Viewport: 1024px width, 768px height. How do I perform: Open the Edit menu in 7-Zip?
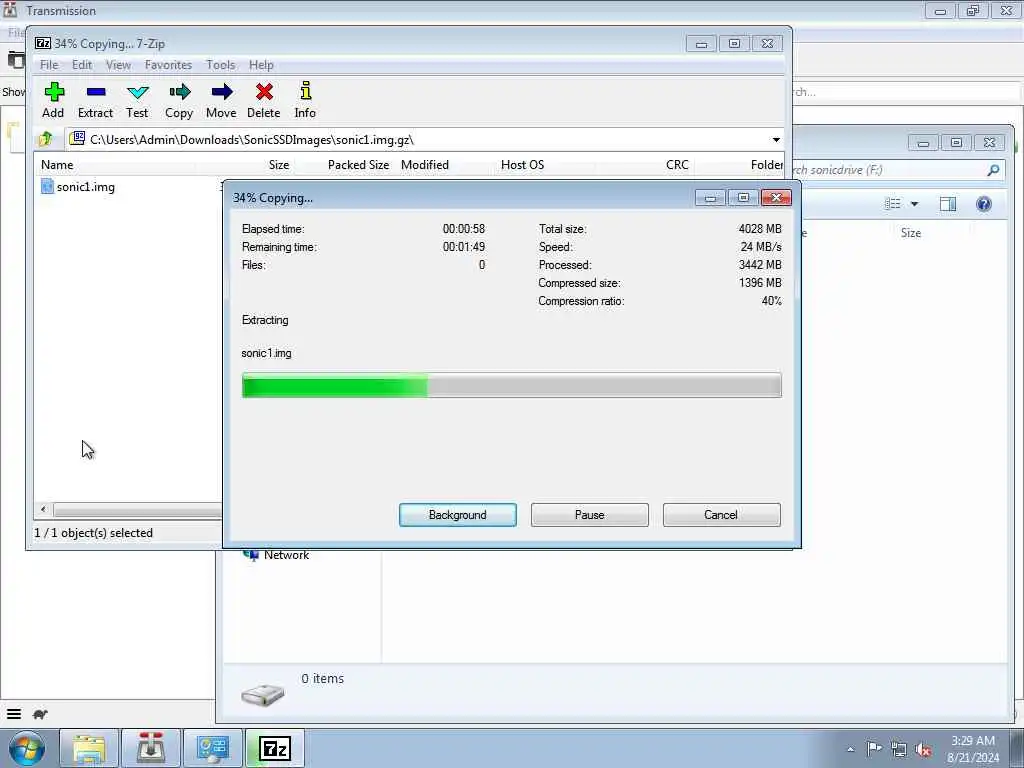click(82, 65)
